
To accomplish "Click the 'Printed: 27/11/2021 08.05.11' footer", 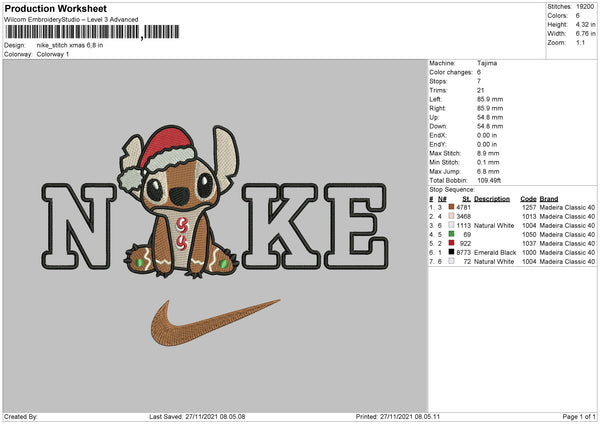I will [398, 416].
